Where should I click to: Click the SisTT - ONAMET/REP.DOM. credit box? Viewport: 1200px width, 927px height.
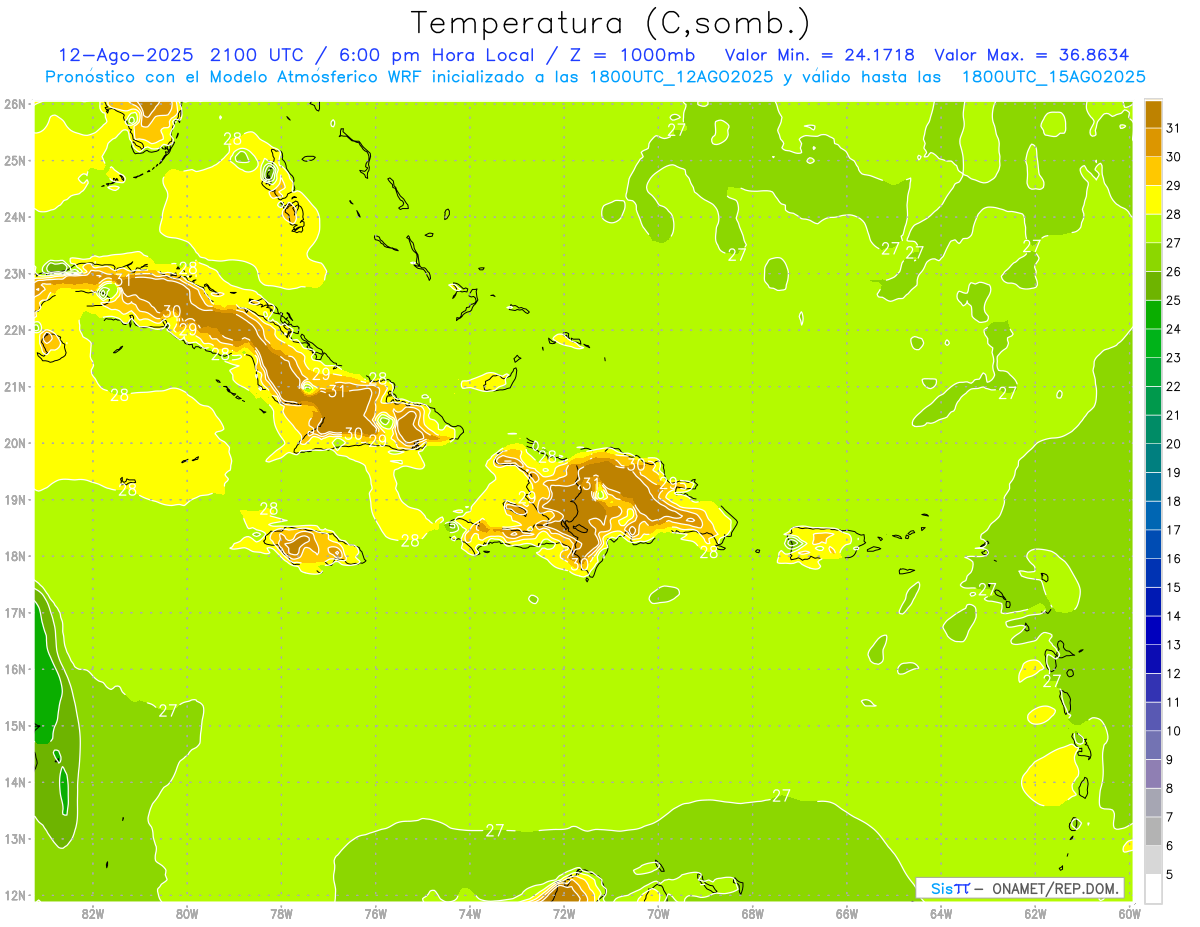(x=1020, y=888)
